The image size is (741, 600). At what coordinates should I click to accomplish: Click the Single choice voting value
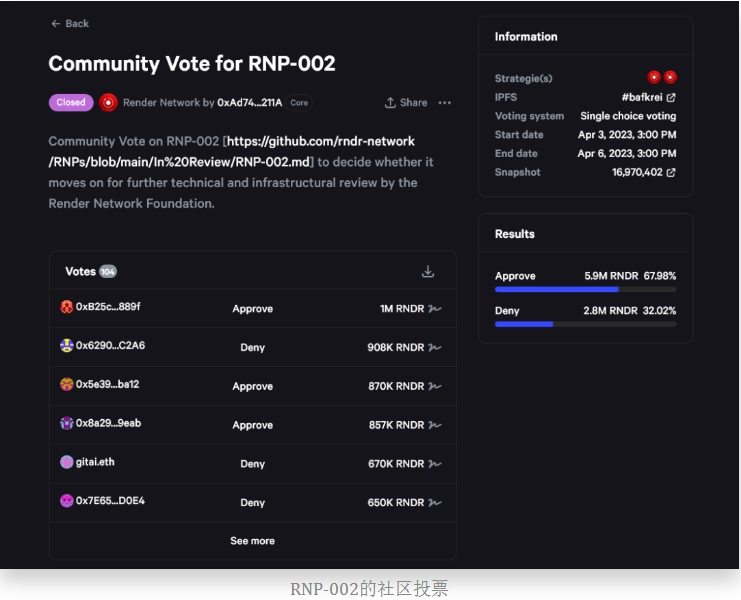tap(628, 116)
